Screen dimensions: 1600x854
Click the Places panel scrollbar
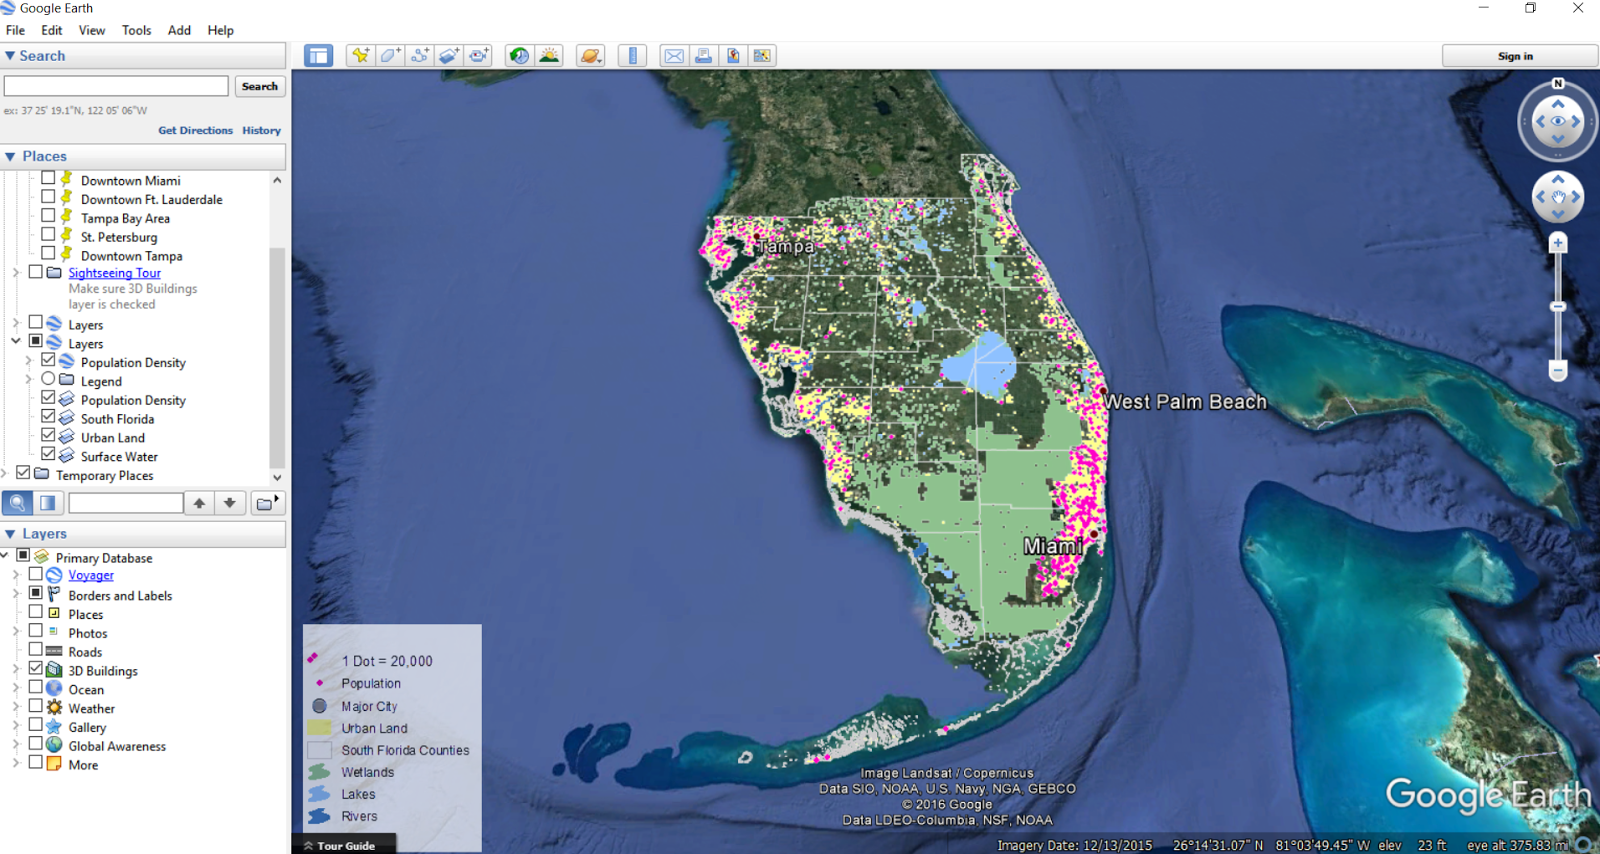277,357
